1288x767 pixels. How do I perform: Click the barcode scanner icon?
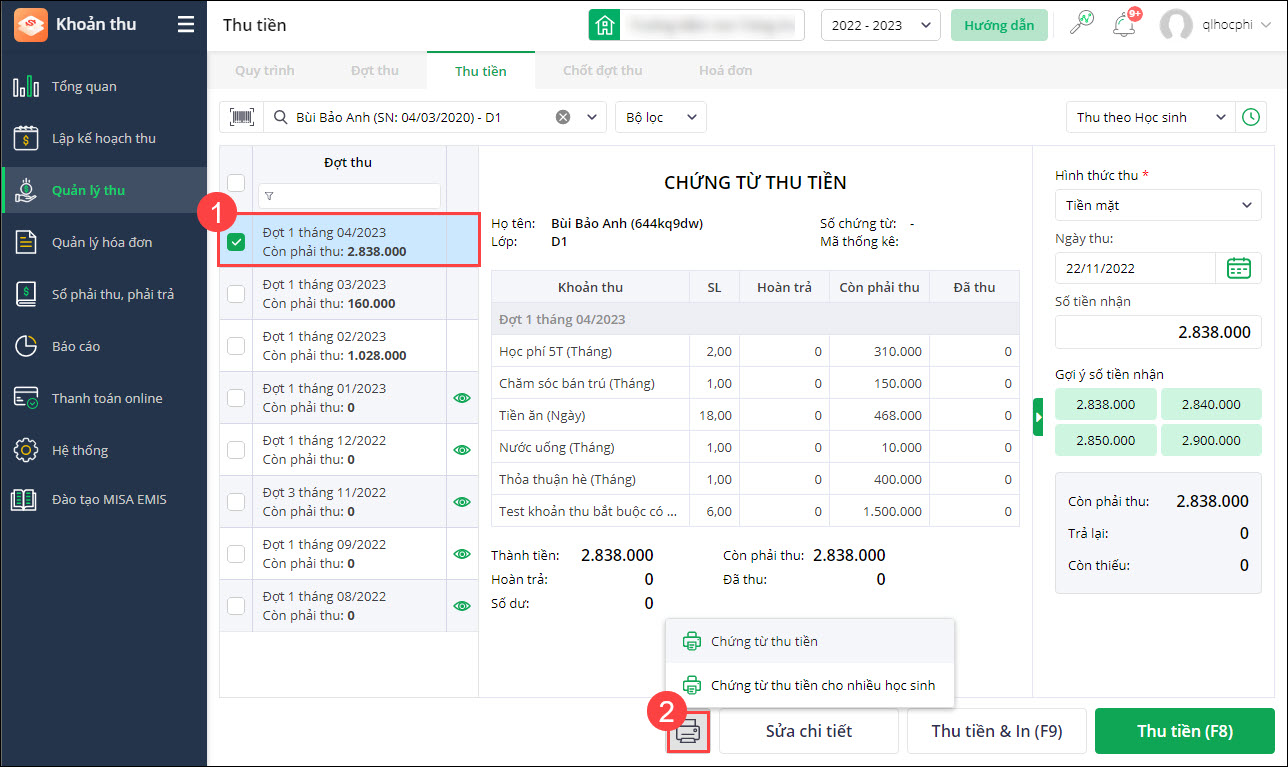(242, 117)
